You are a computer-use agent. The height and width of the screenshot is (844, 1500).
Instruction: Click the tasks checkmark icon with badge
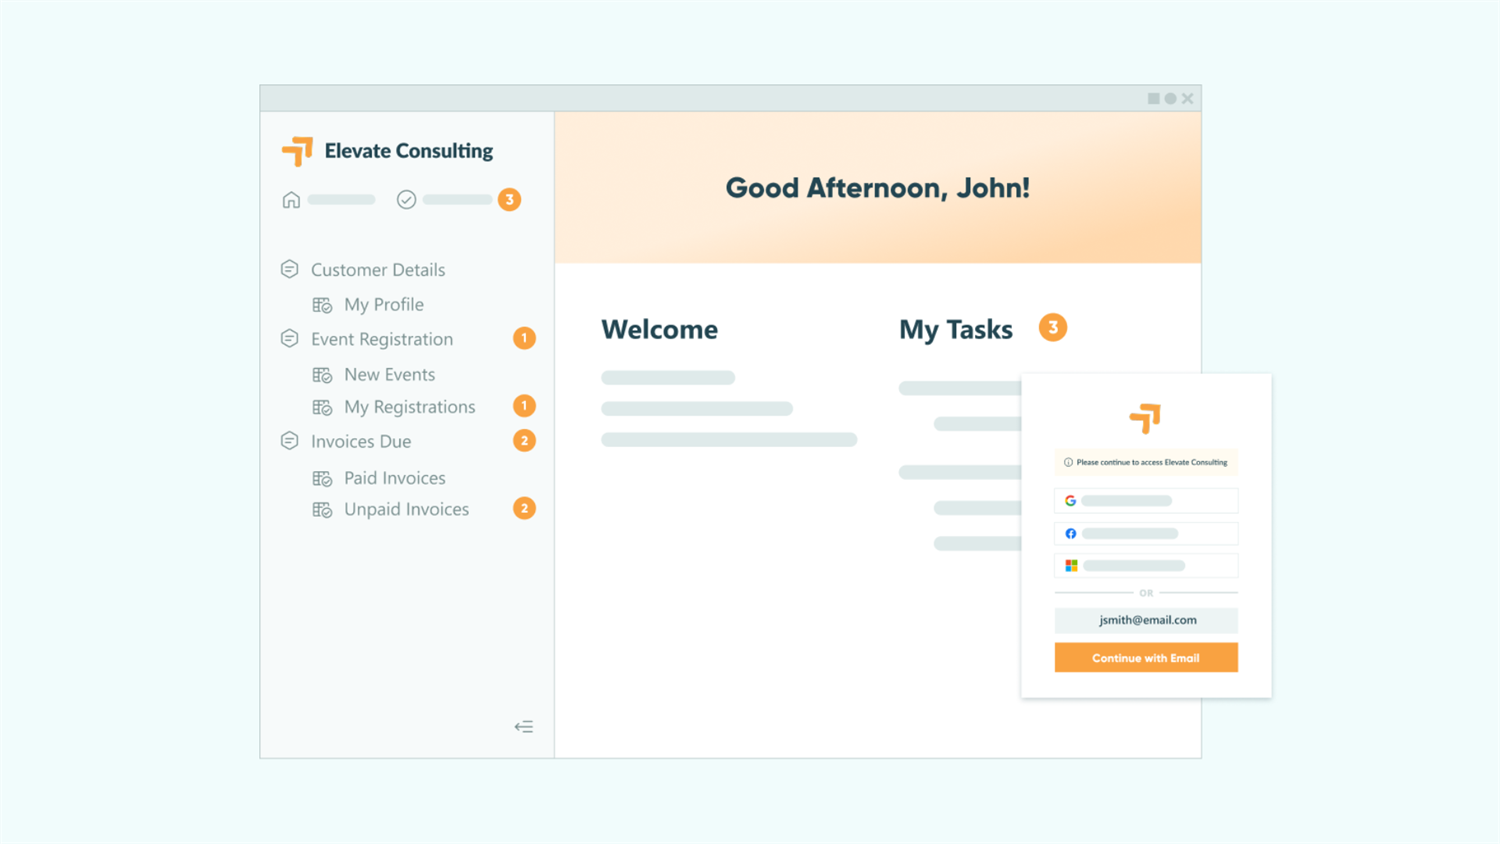[x=406, y=199]
